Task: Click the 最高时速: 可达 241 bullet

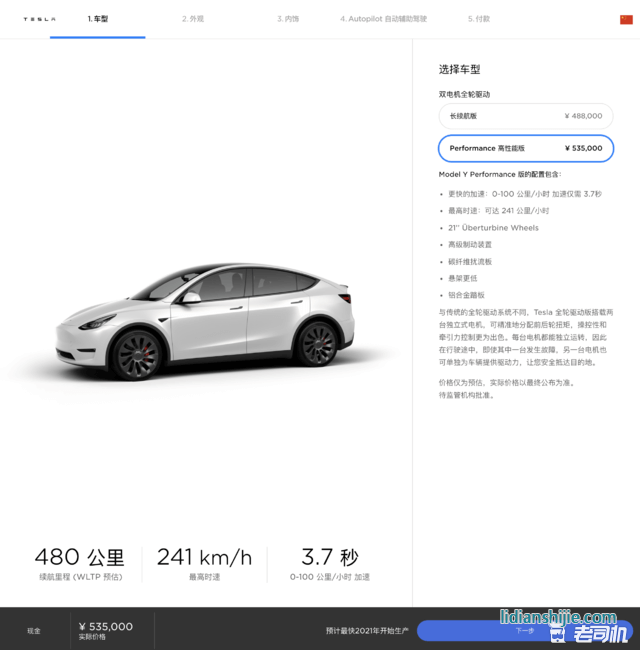Action: (x=499, y=211)
